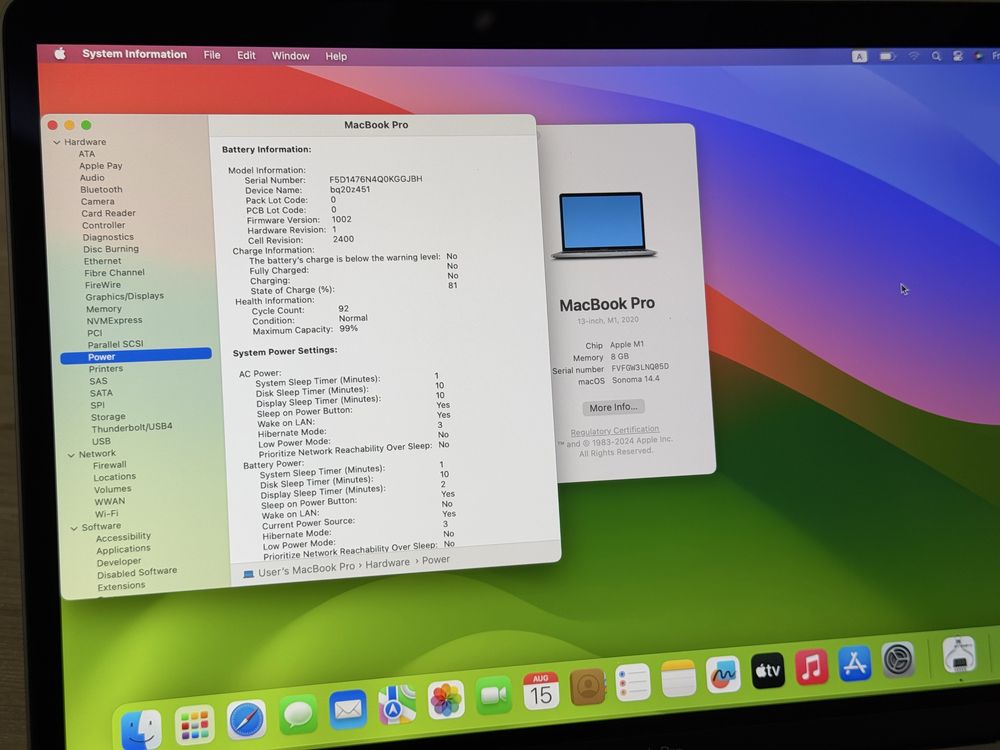
Task: Open Regulatory Certification link
Action: 615,430
